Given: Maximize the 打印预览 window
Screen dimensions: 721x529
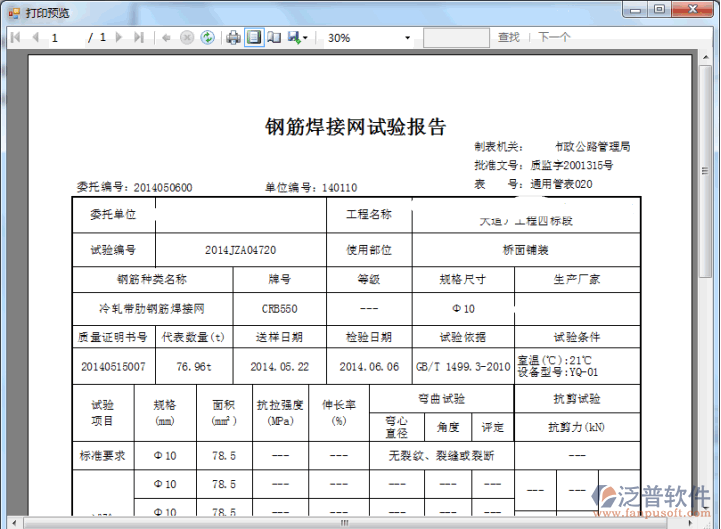Looking at the screenshot, I should (x=660, y=9).
